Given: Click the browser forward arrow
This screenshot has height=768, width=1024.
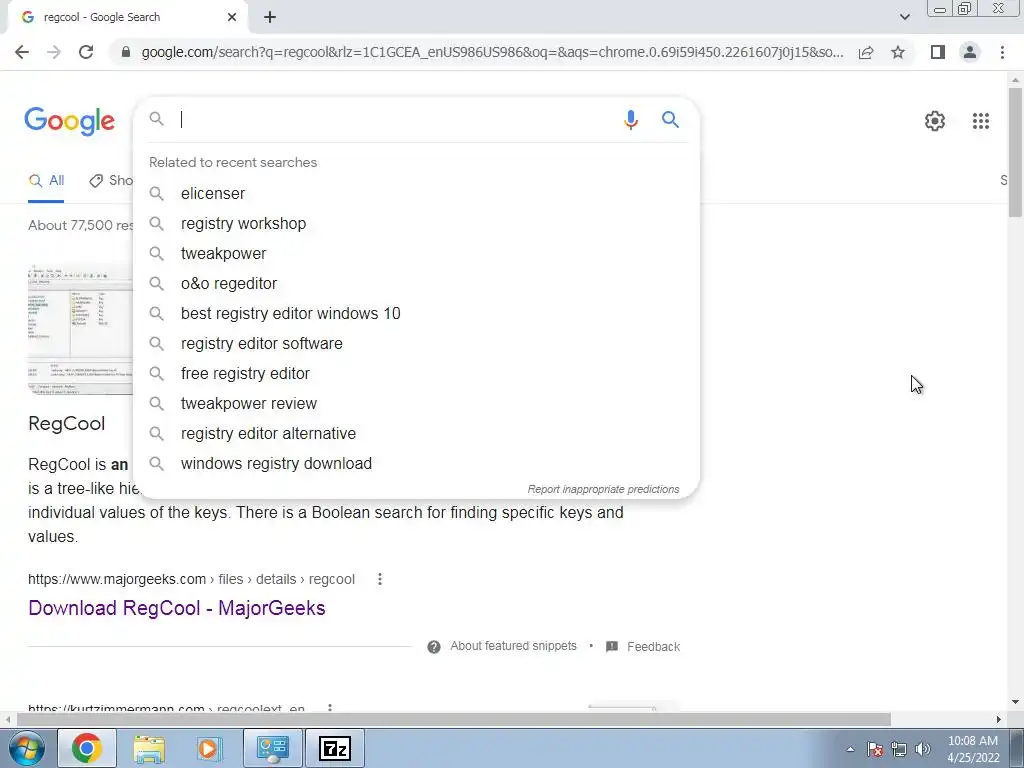Looking at the screenshot, I should pyautogui.click(x=54, y=52).
